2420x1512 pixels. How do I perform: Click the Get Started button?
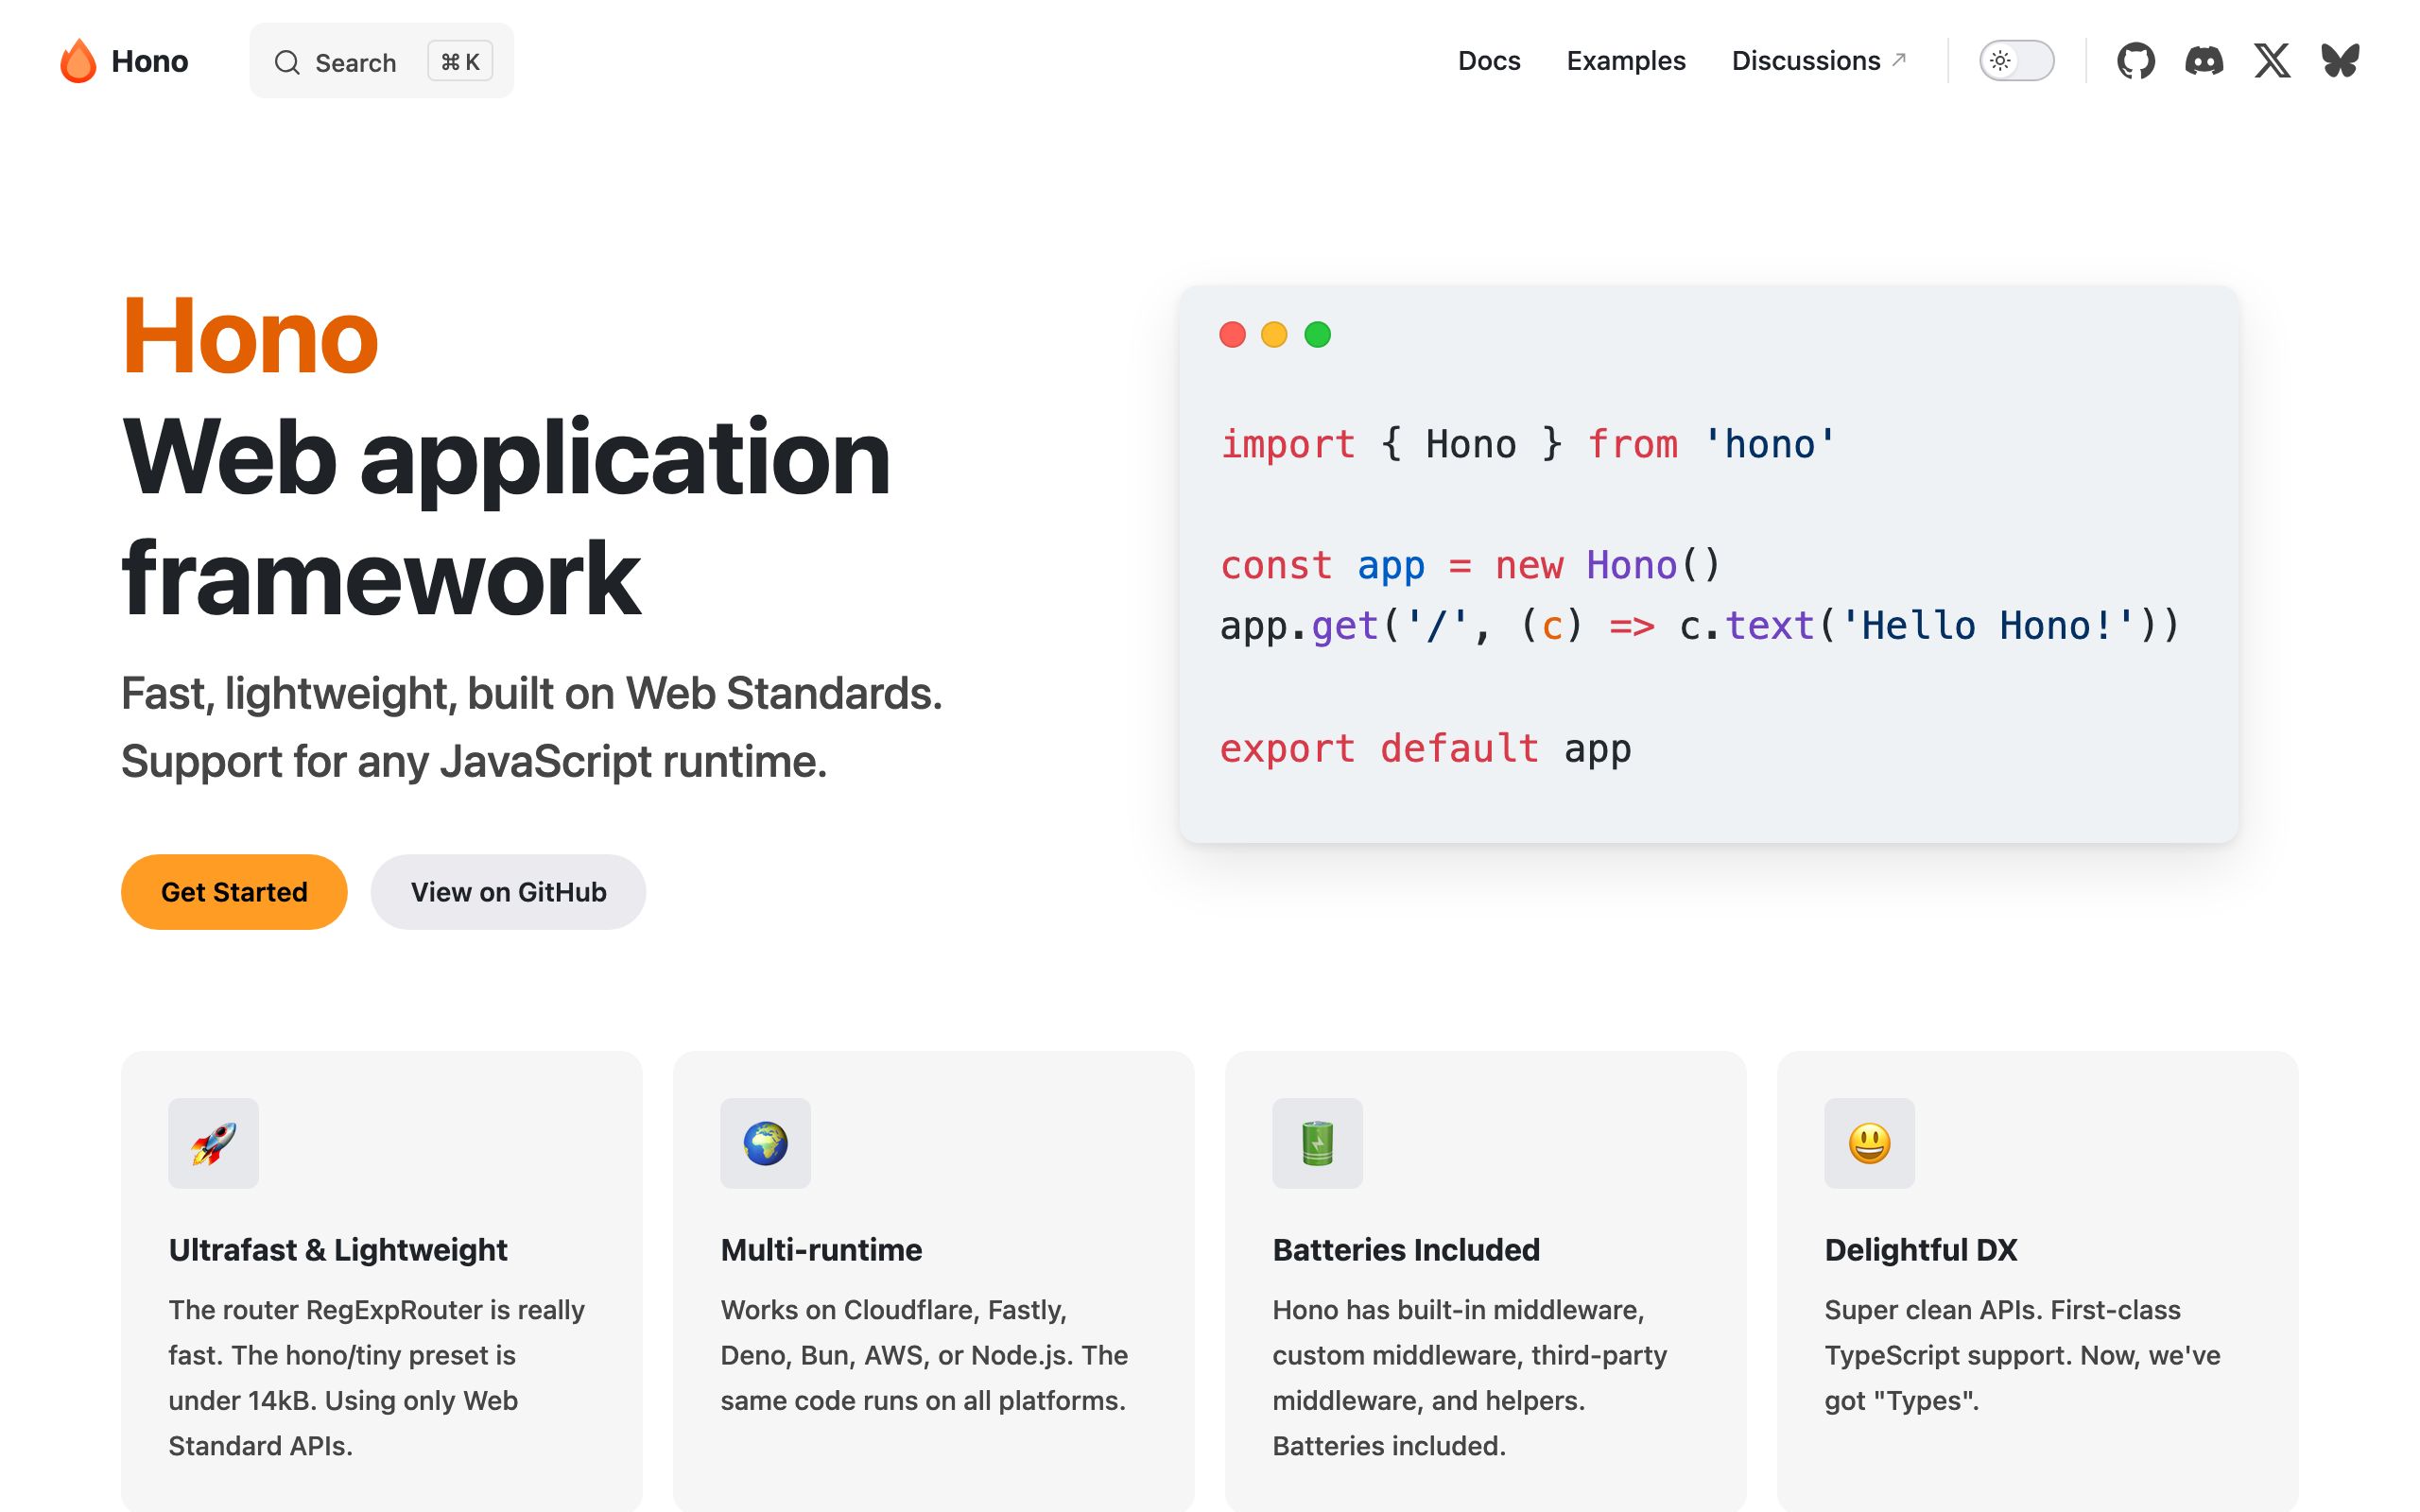234,892
